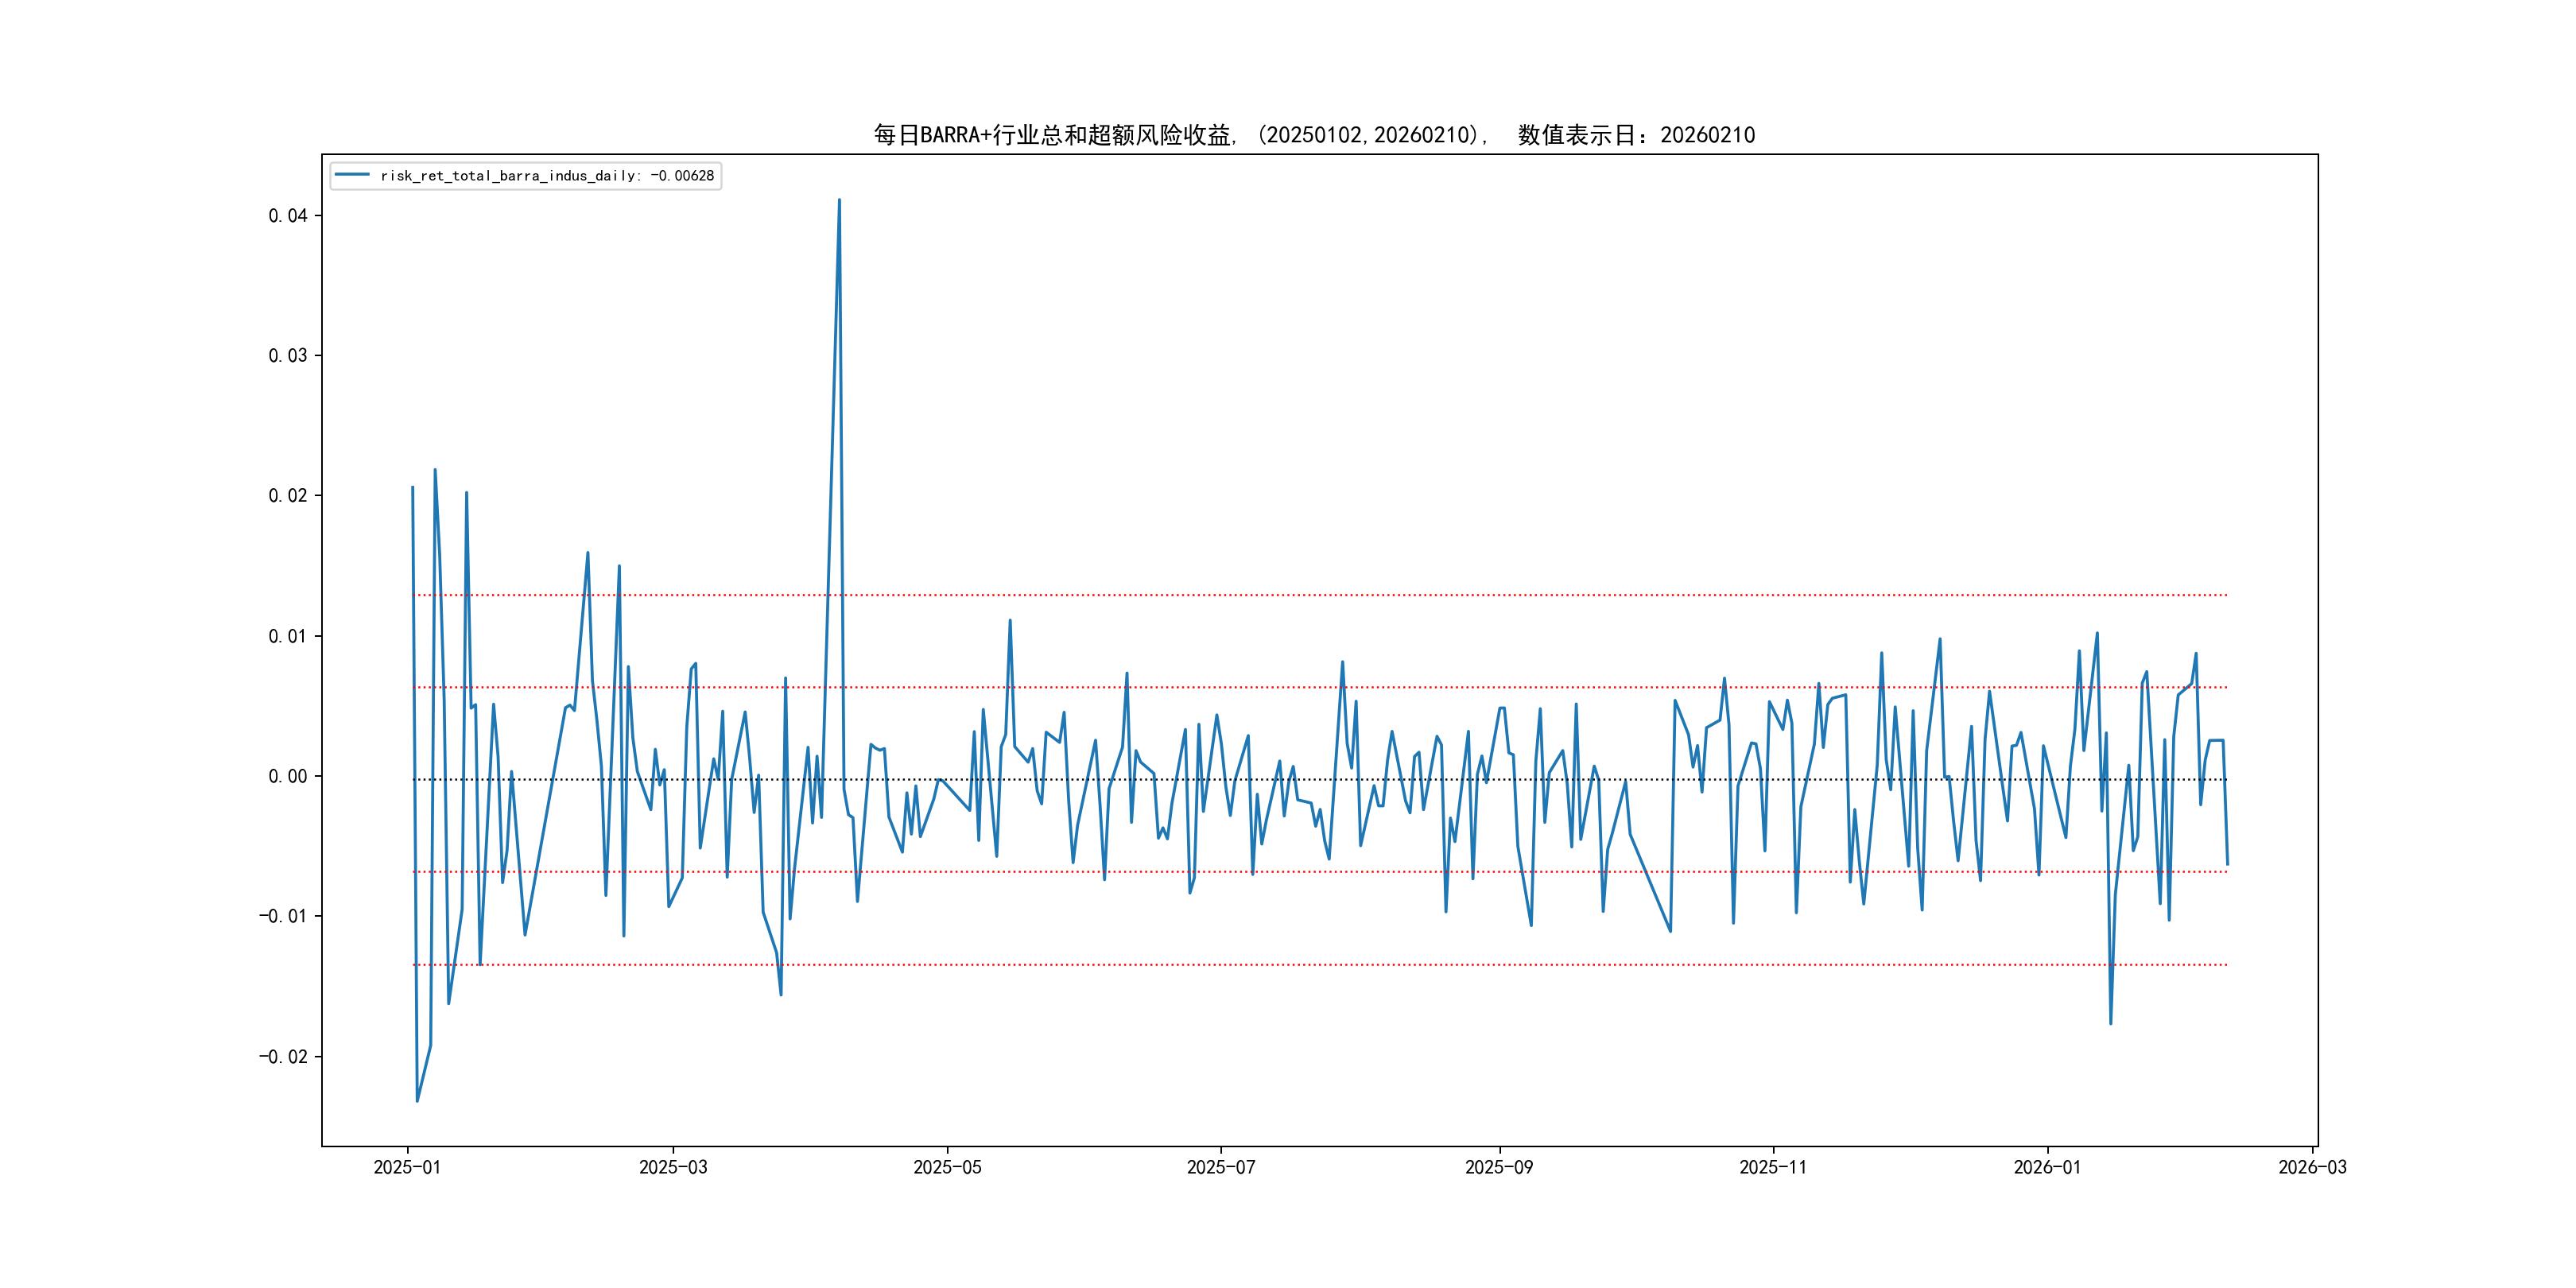Click the 0.00 y-axis tick label
This screenshot has width=2576, height=1288.
288,776
